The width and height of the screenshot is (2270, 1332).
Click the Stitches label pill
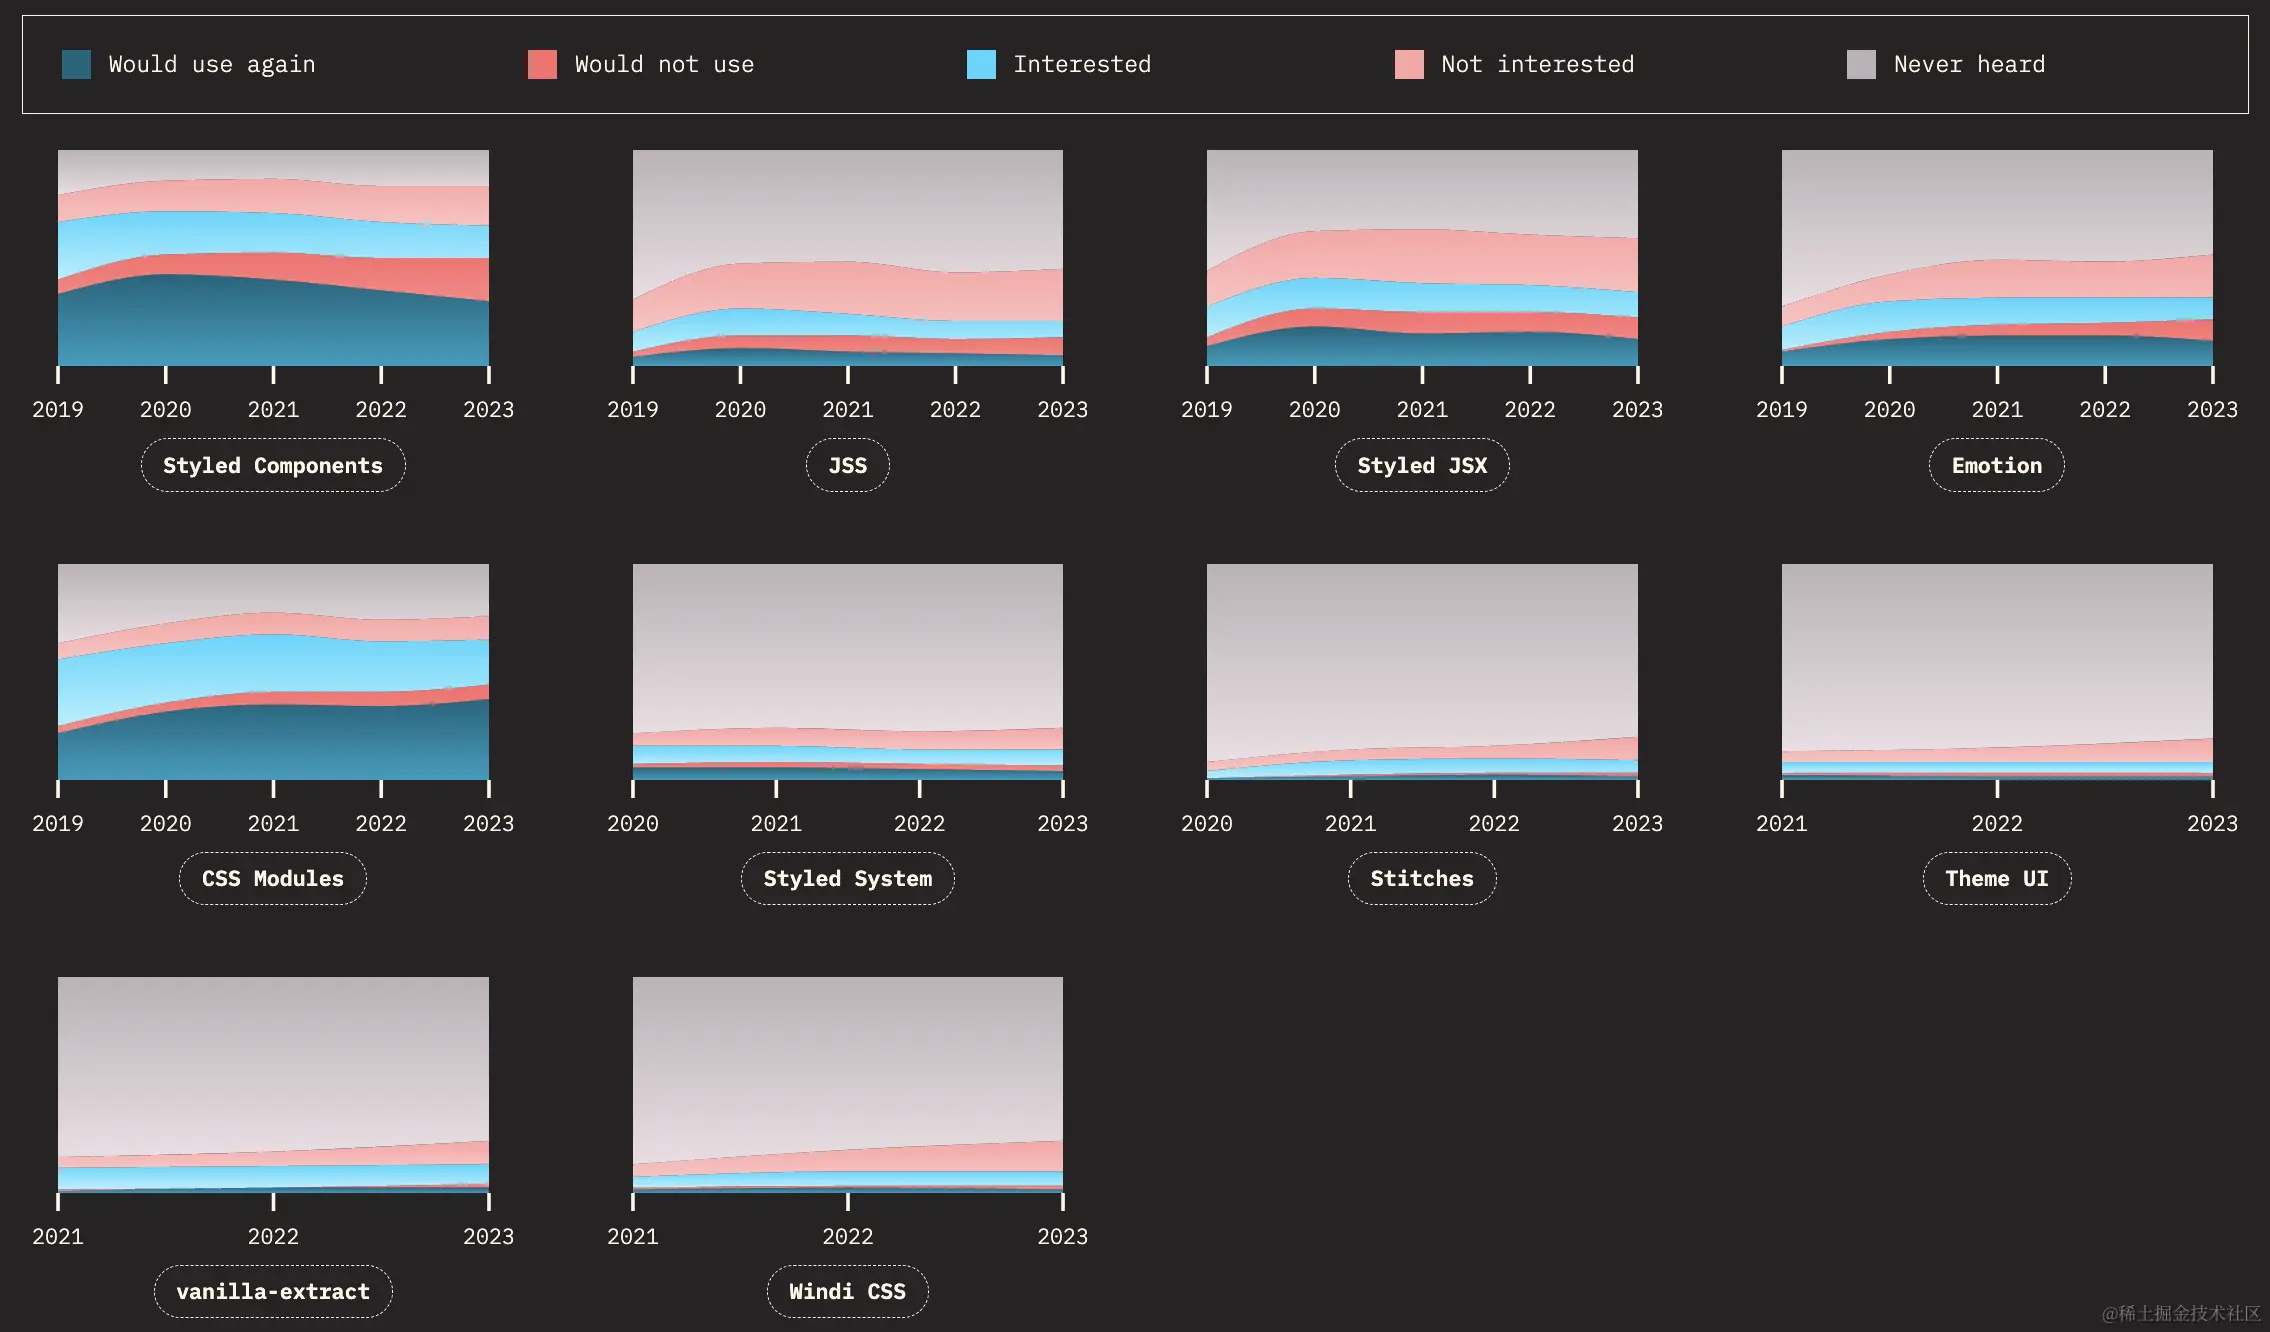pyautogui.click(x=1421, y=879)
